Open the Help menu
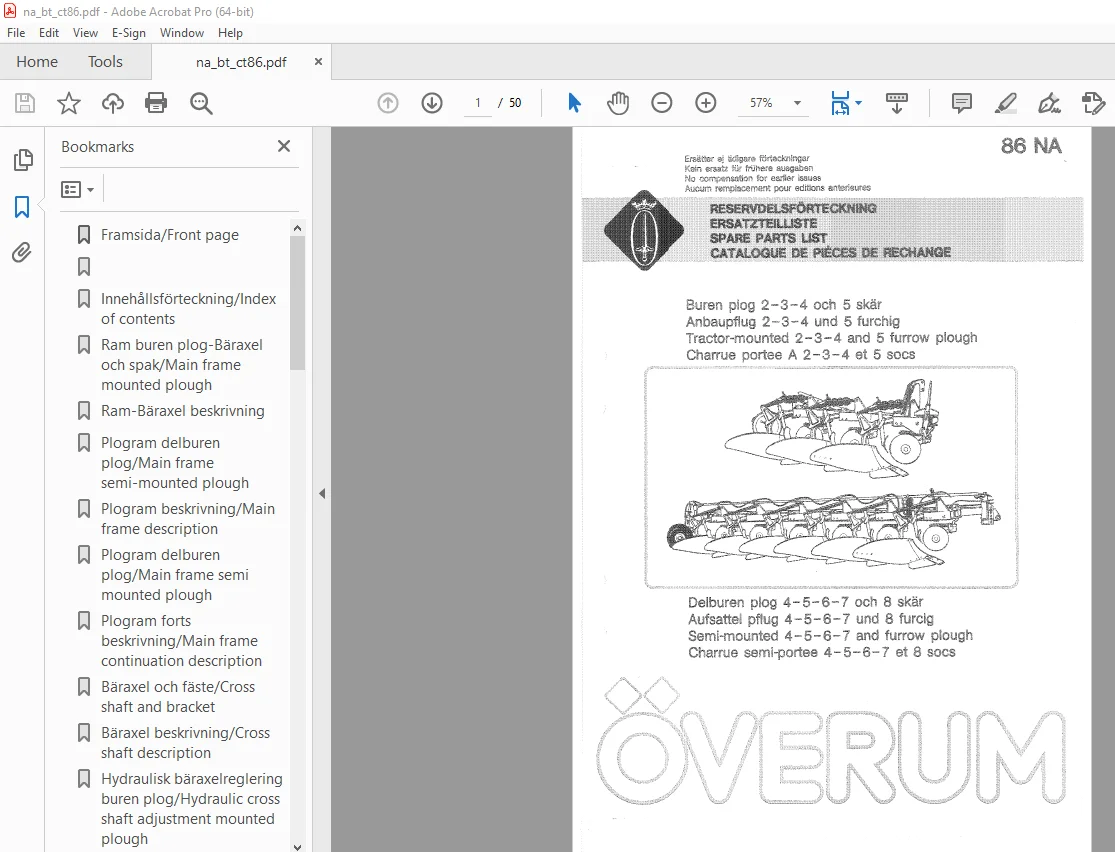1115x852 pixels. [230, 33]
